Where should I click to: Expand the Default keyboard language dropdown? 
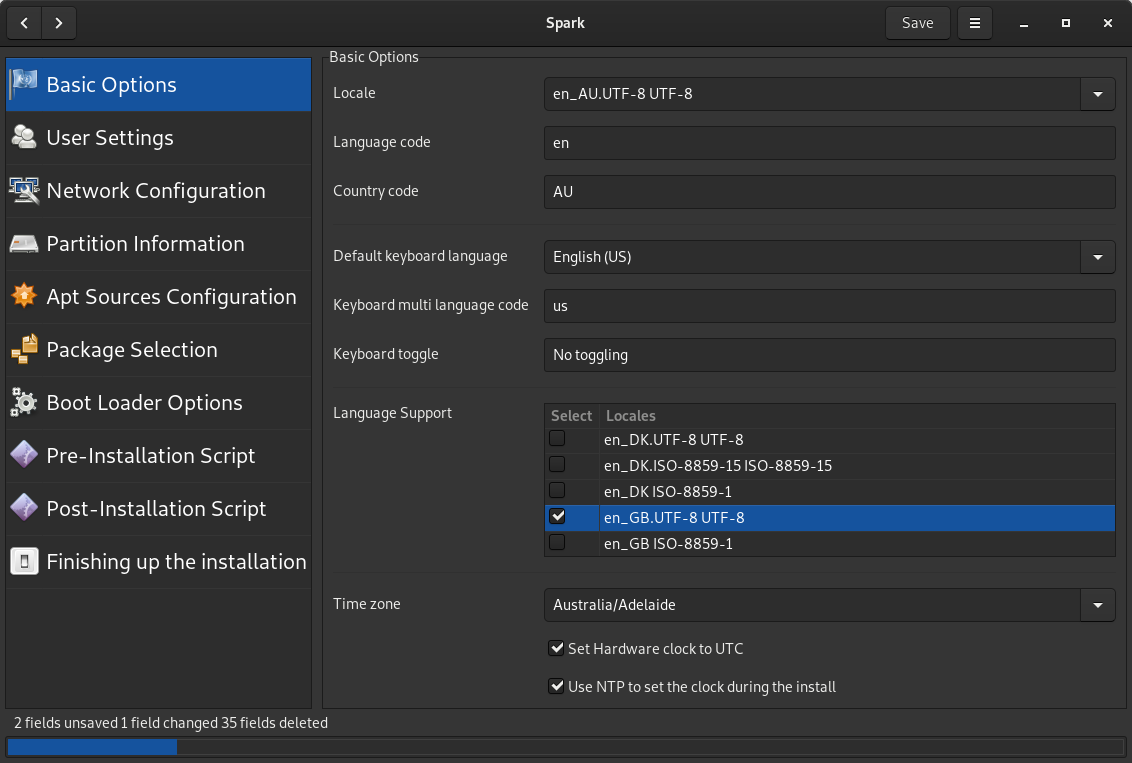coord(1097,257)
